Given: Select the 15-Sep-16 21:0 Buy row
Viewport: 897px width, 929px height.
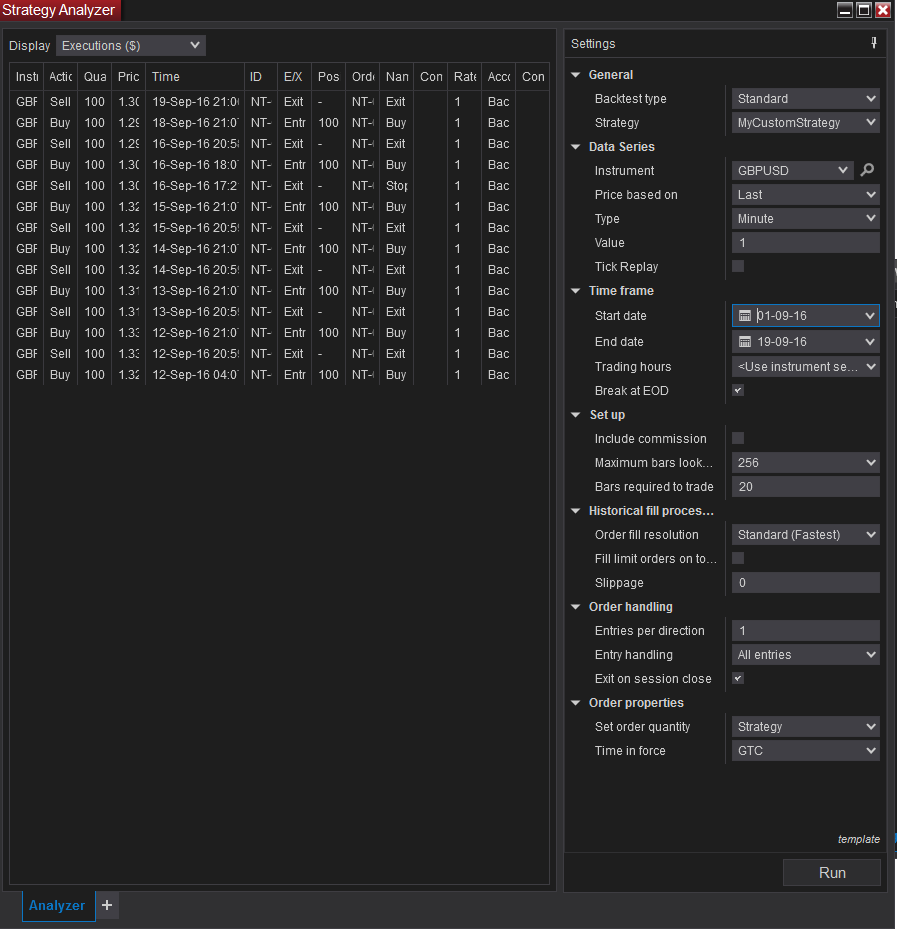Looking at the screenshot, I should click(280, 206).
